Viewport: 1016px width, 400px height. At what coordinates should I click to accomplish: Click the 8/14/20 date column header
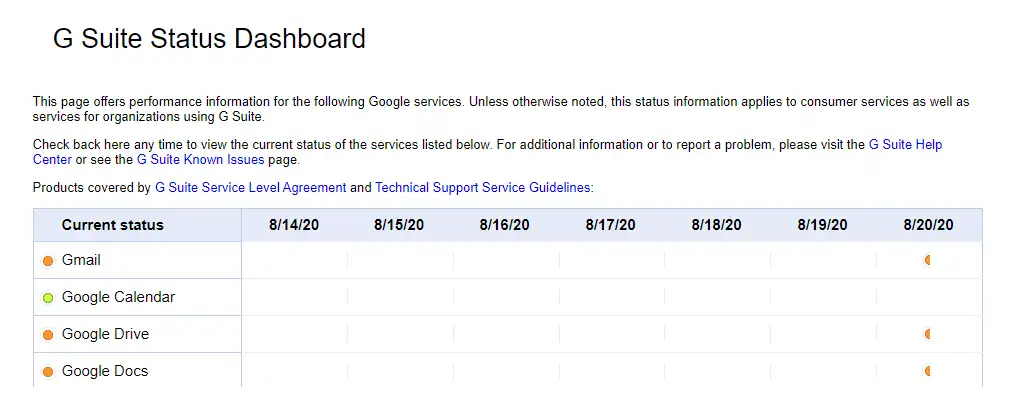tap(294, 225)
